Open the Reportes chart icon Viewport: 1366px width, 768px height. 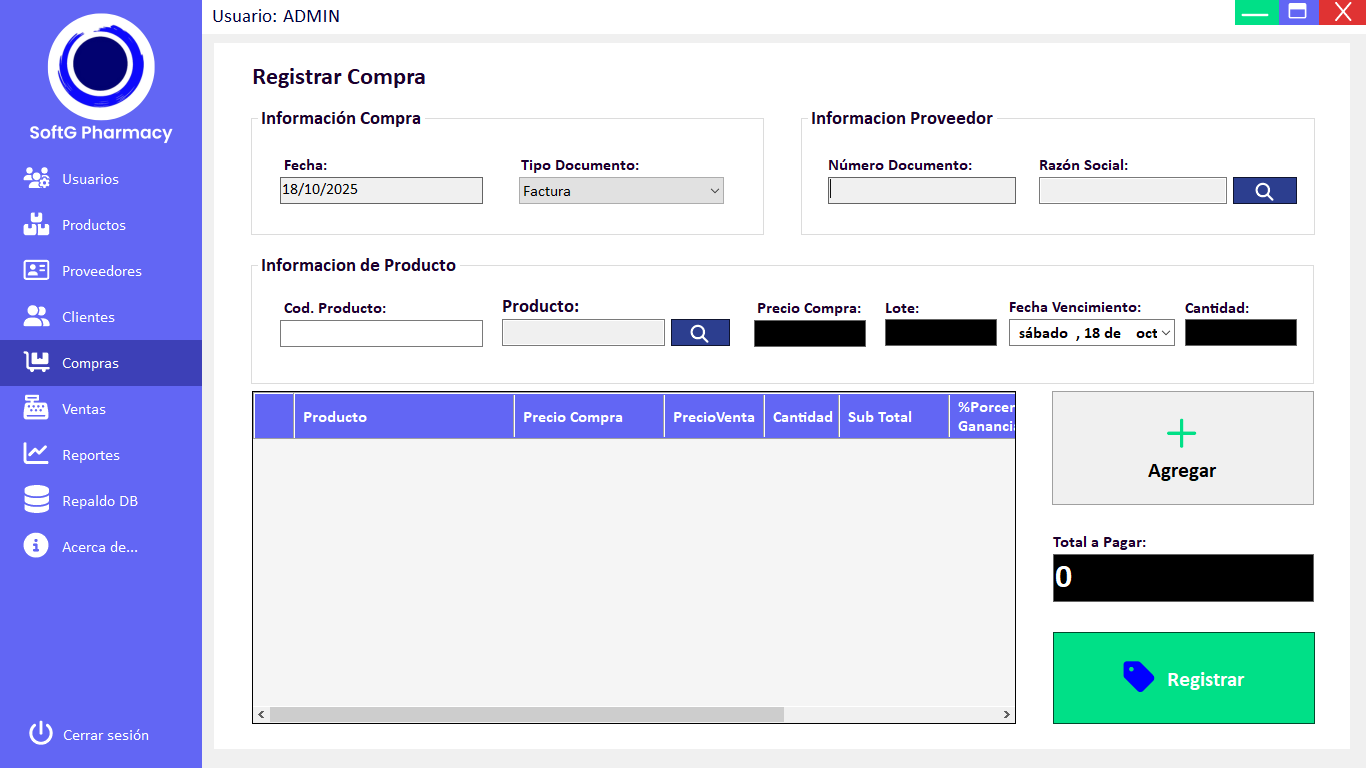pos(37,455)
